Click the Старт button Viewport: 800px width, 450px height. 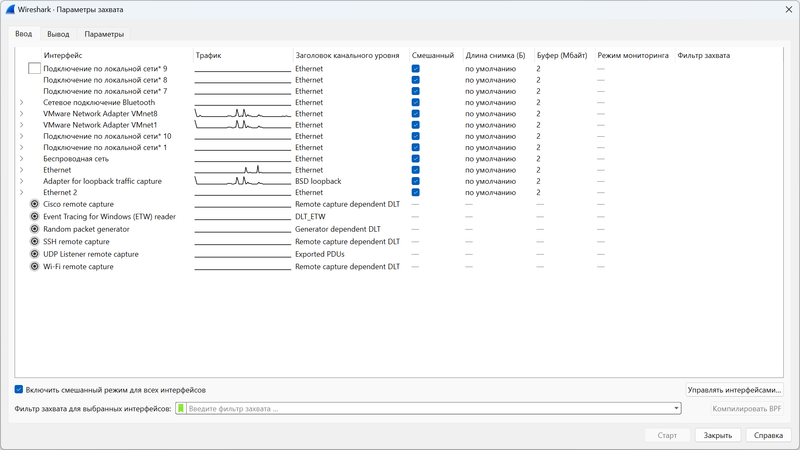click(667, 435)
